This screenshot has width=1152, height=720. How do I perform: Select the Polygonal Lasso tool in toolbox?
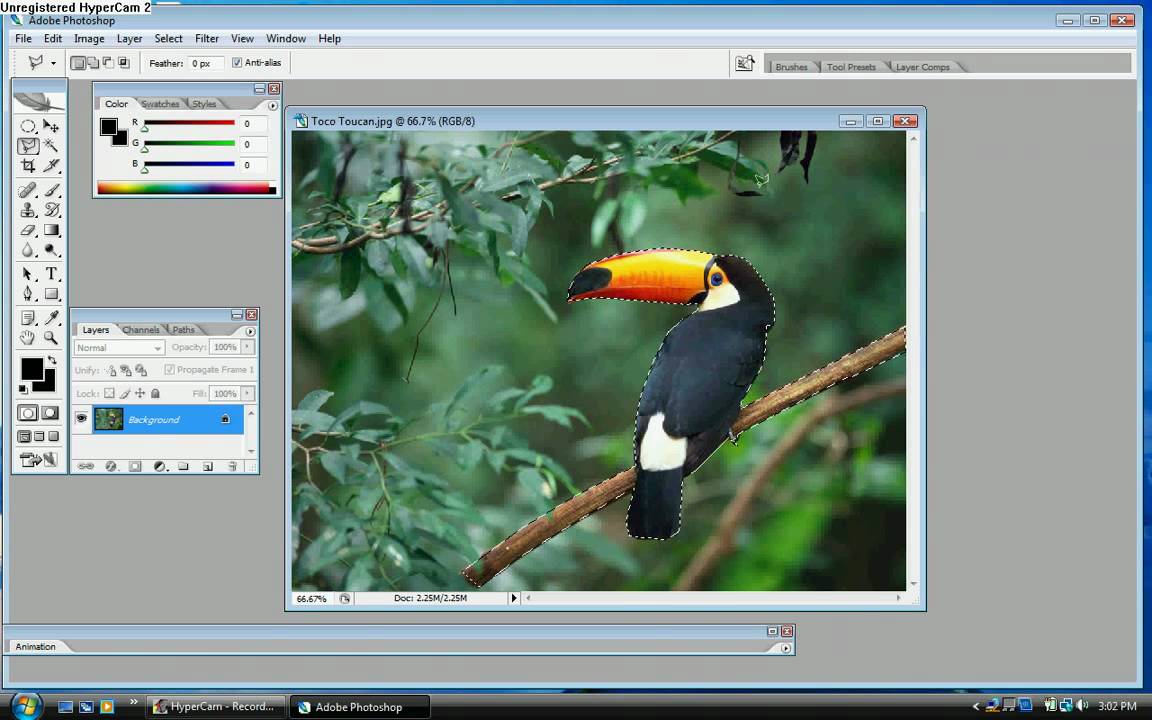click(x=27, y=145)
